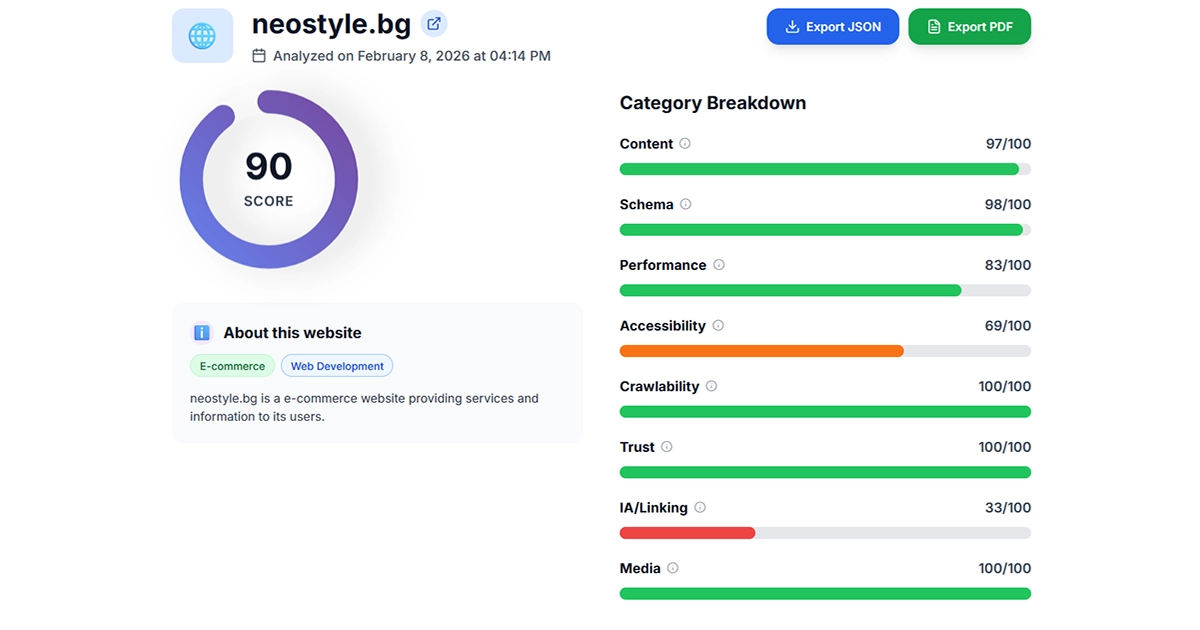Open neostyle.bg external link icon
The height and width of the screenshot is (630, 1200).
[x=433, y=24]
